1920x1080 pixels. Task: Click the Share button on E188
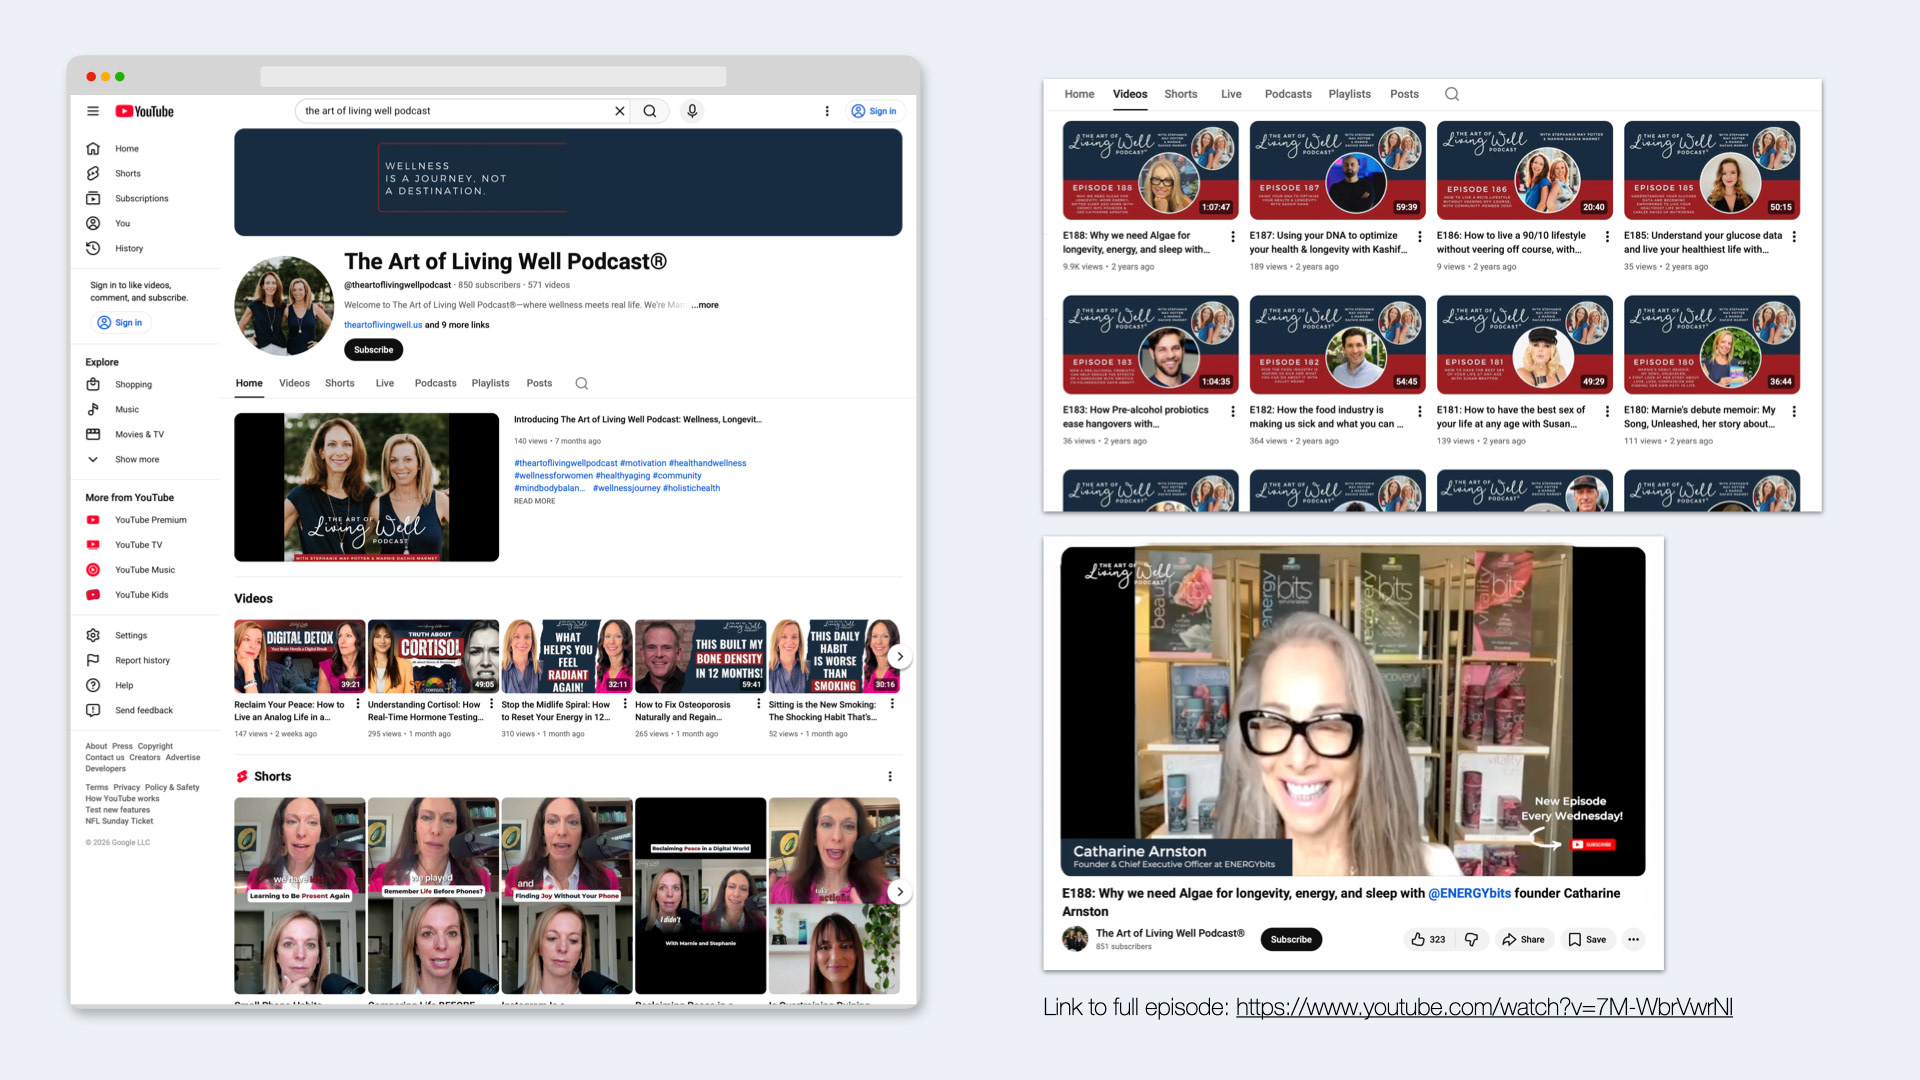tap(1523, 940)
